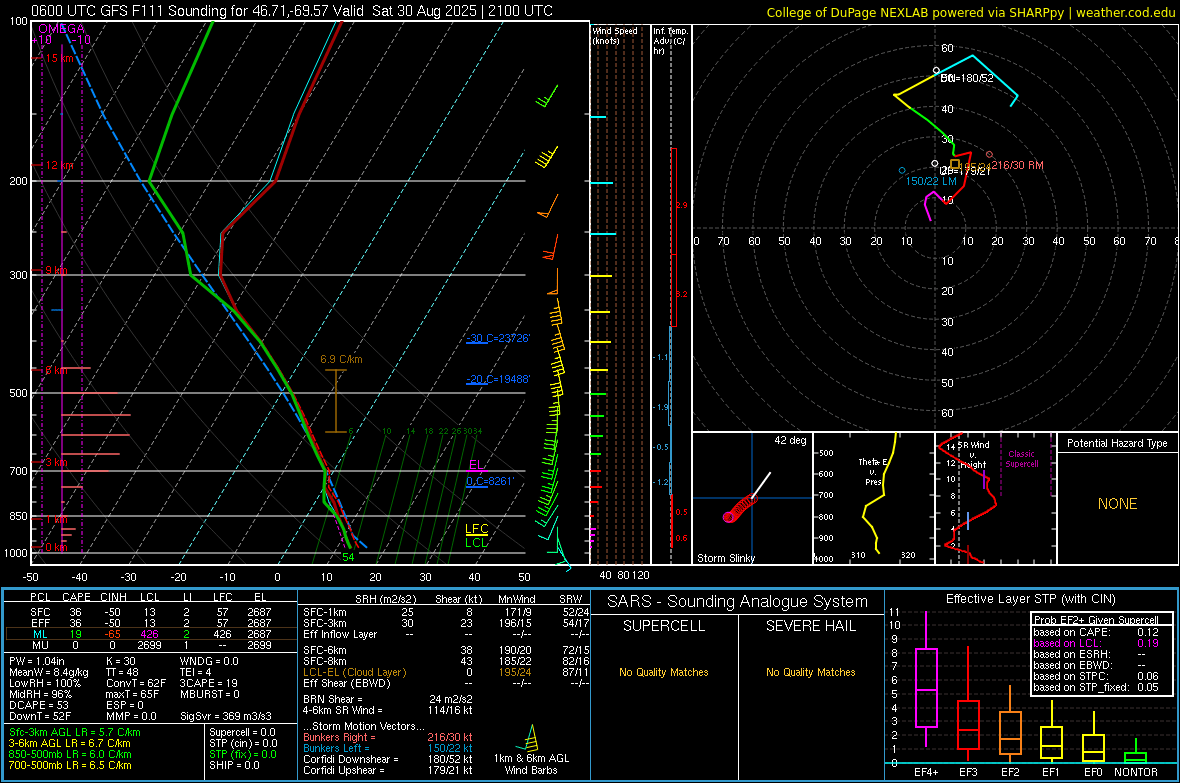
Task: Click the PW = 1.04in value
Action: [37, 661]
